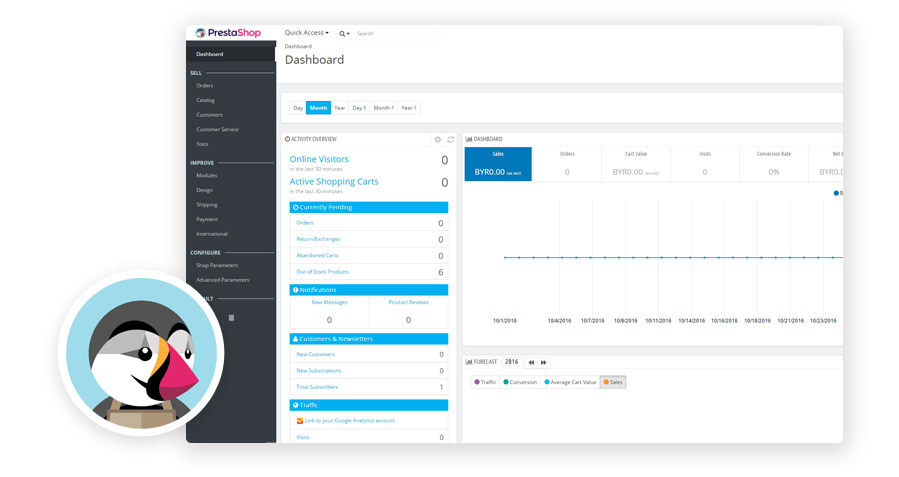This screenshot has width=899, height=477.
Task: Open the Visits link under Traffic
Action: click(x=303, y=437)
